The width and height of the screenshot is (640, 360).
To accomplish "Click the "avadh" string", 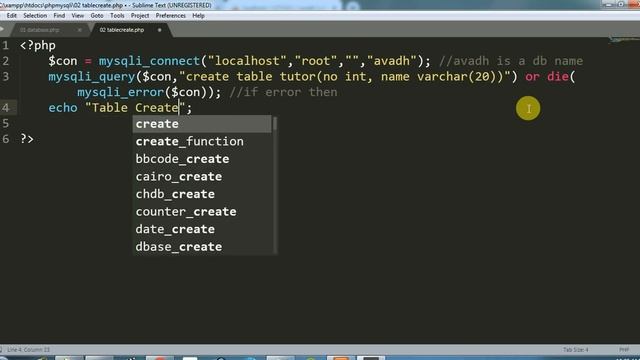I will pos(391,61).
